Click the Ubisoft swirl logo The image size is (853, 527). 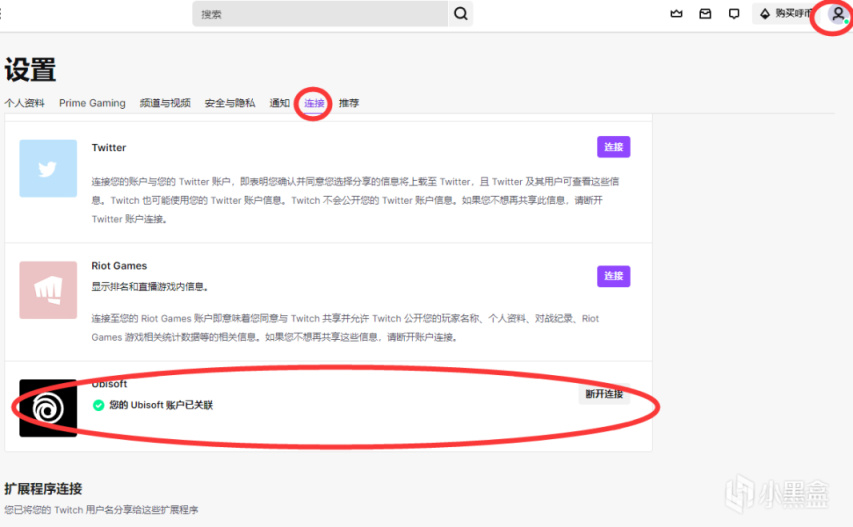click(x=48, y=408)
